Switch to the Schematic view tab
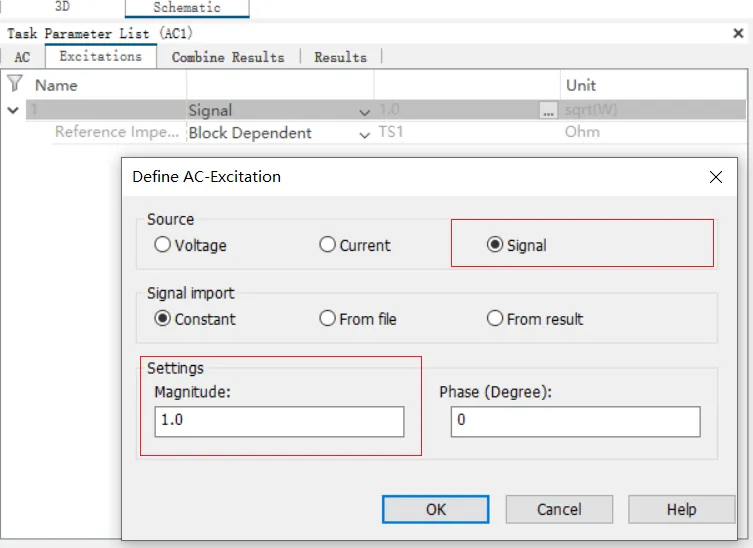 point(187,8)
